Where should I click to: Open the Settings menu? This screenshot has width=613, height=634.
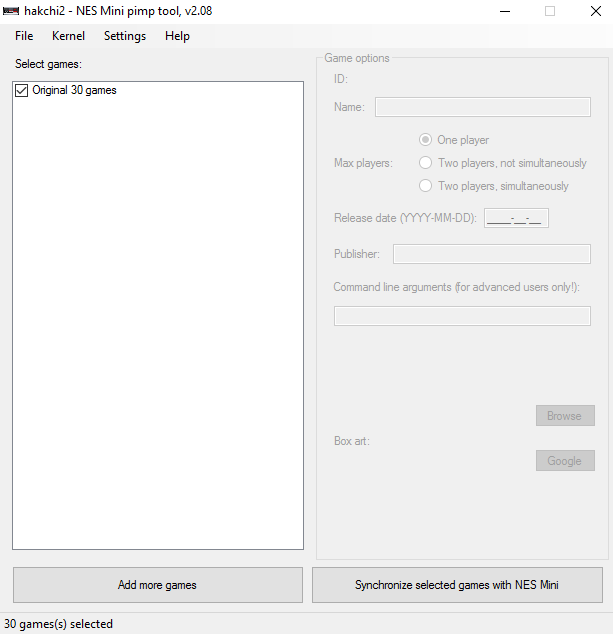(125, 36)
